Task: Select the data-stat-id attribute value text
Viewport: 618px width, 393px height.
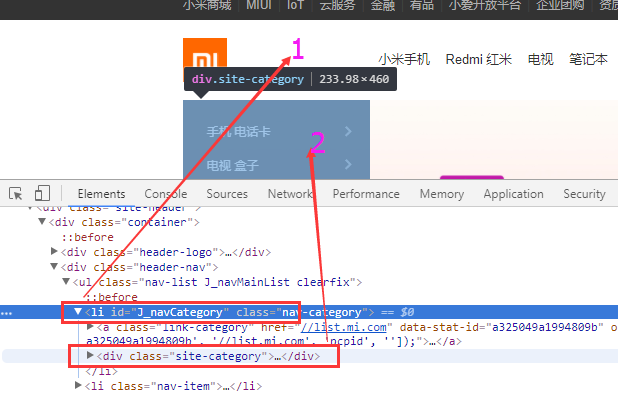Action: 544,327
